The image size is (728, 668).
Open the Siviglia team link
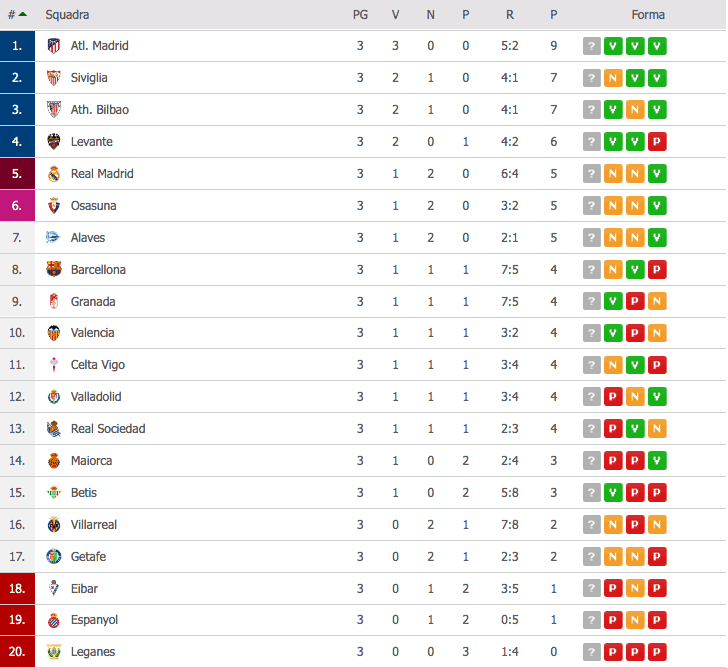coord(89,78)
